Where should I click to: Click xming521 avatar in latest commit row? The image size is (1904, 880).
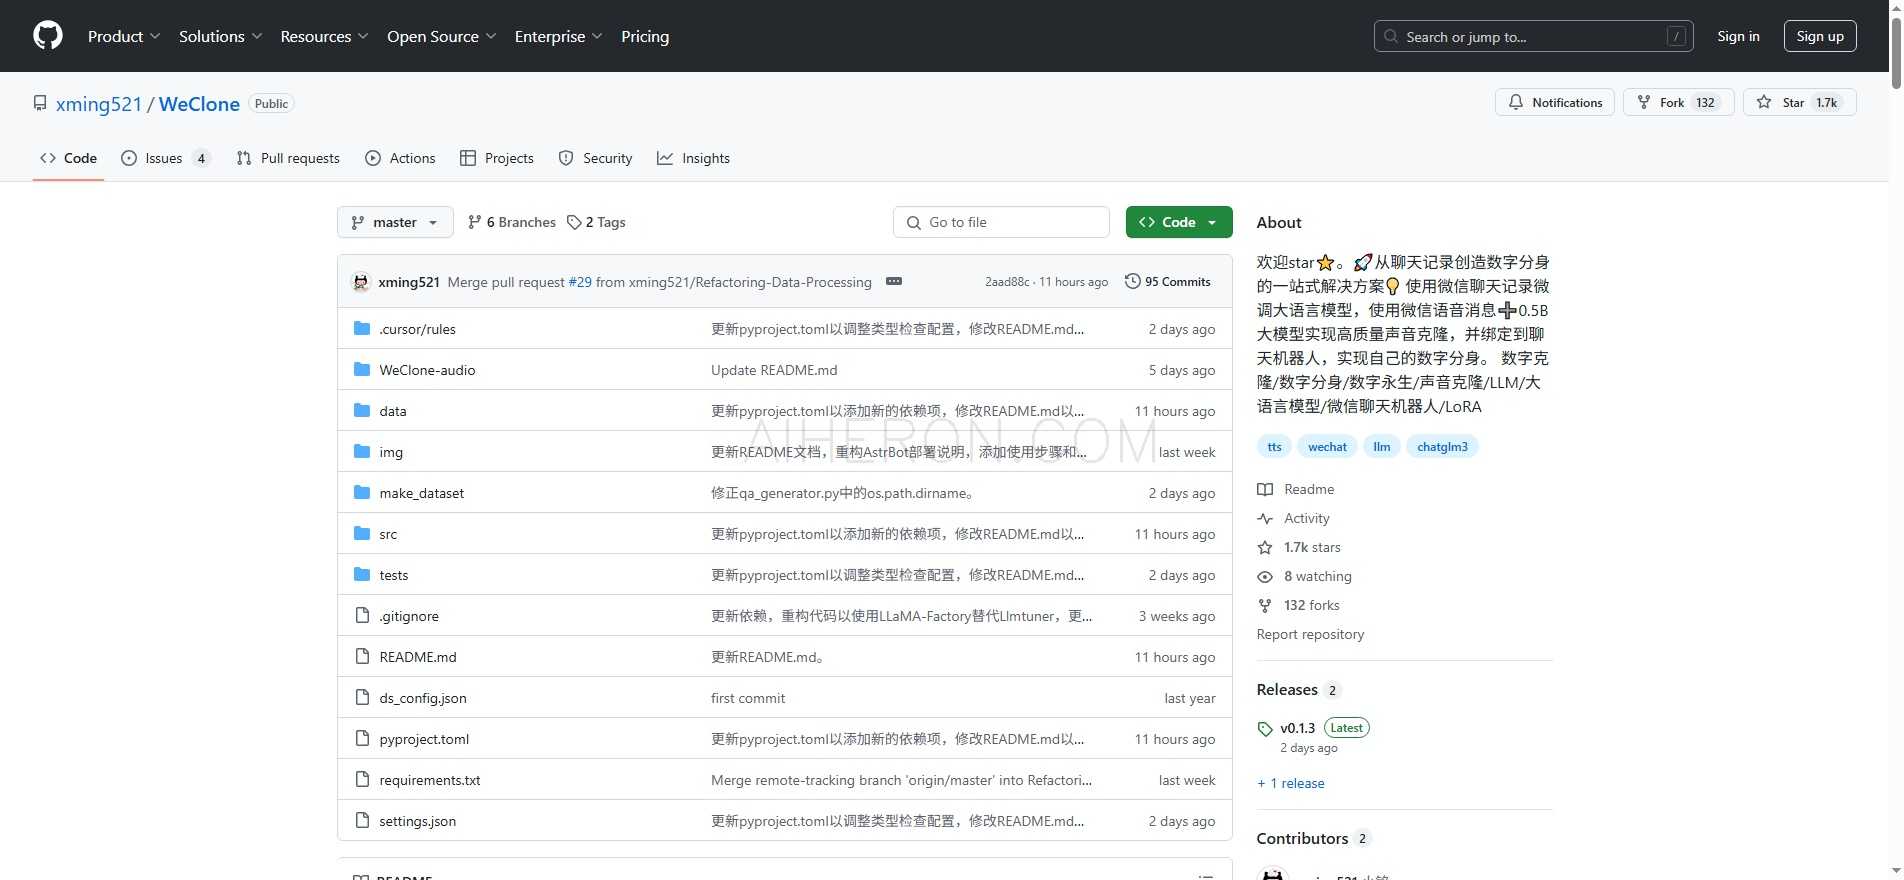[361, 282]
